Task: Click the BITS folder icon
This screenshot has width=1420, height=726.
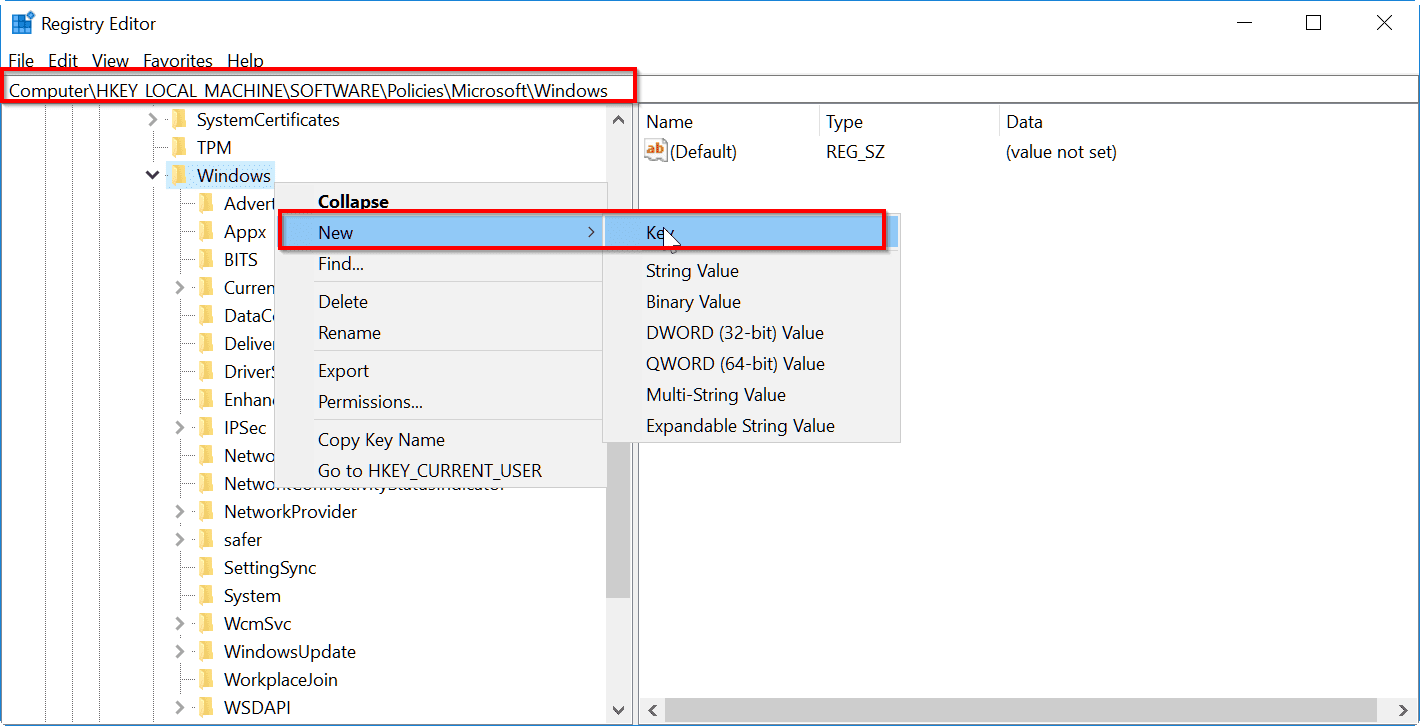Action: (207, 260)
